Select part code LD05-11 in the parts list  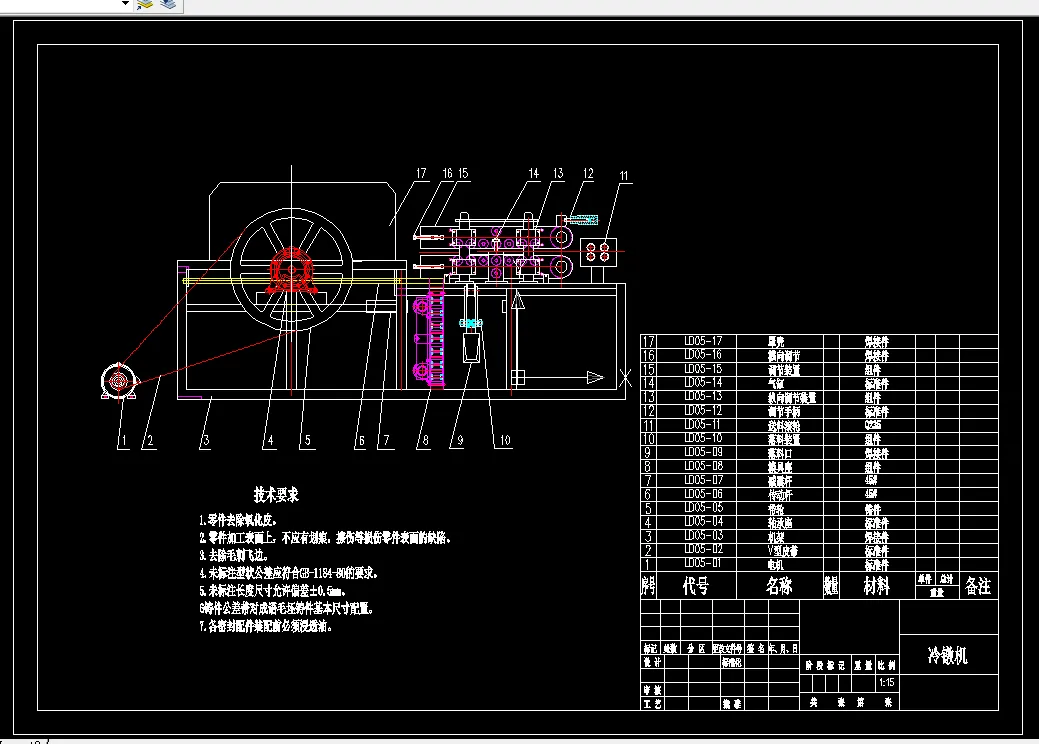coord(703,424)
